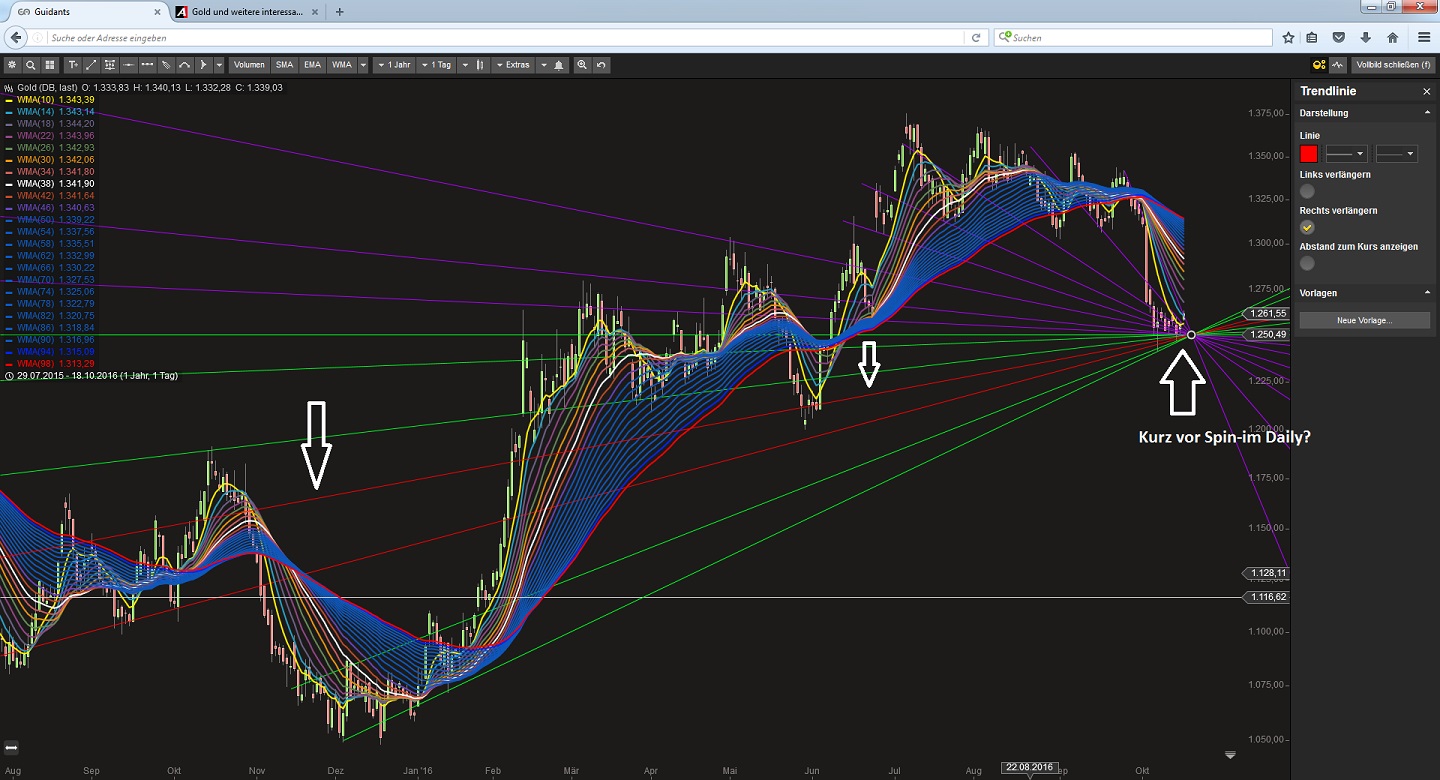Click the yellow Guidants widget icon
The image size is (1440, 780).
click(1319, 65)
